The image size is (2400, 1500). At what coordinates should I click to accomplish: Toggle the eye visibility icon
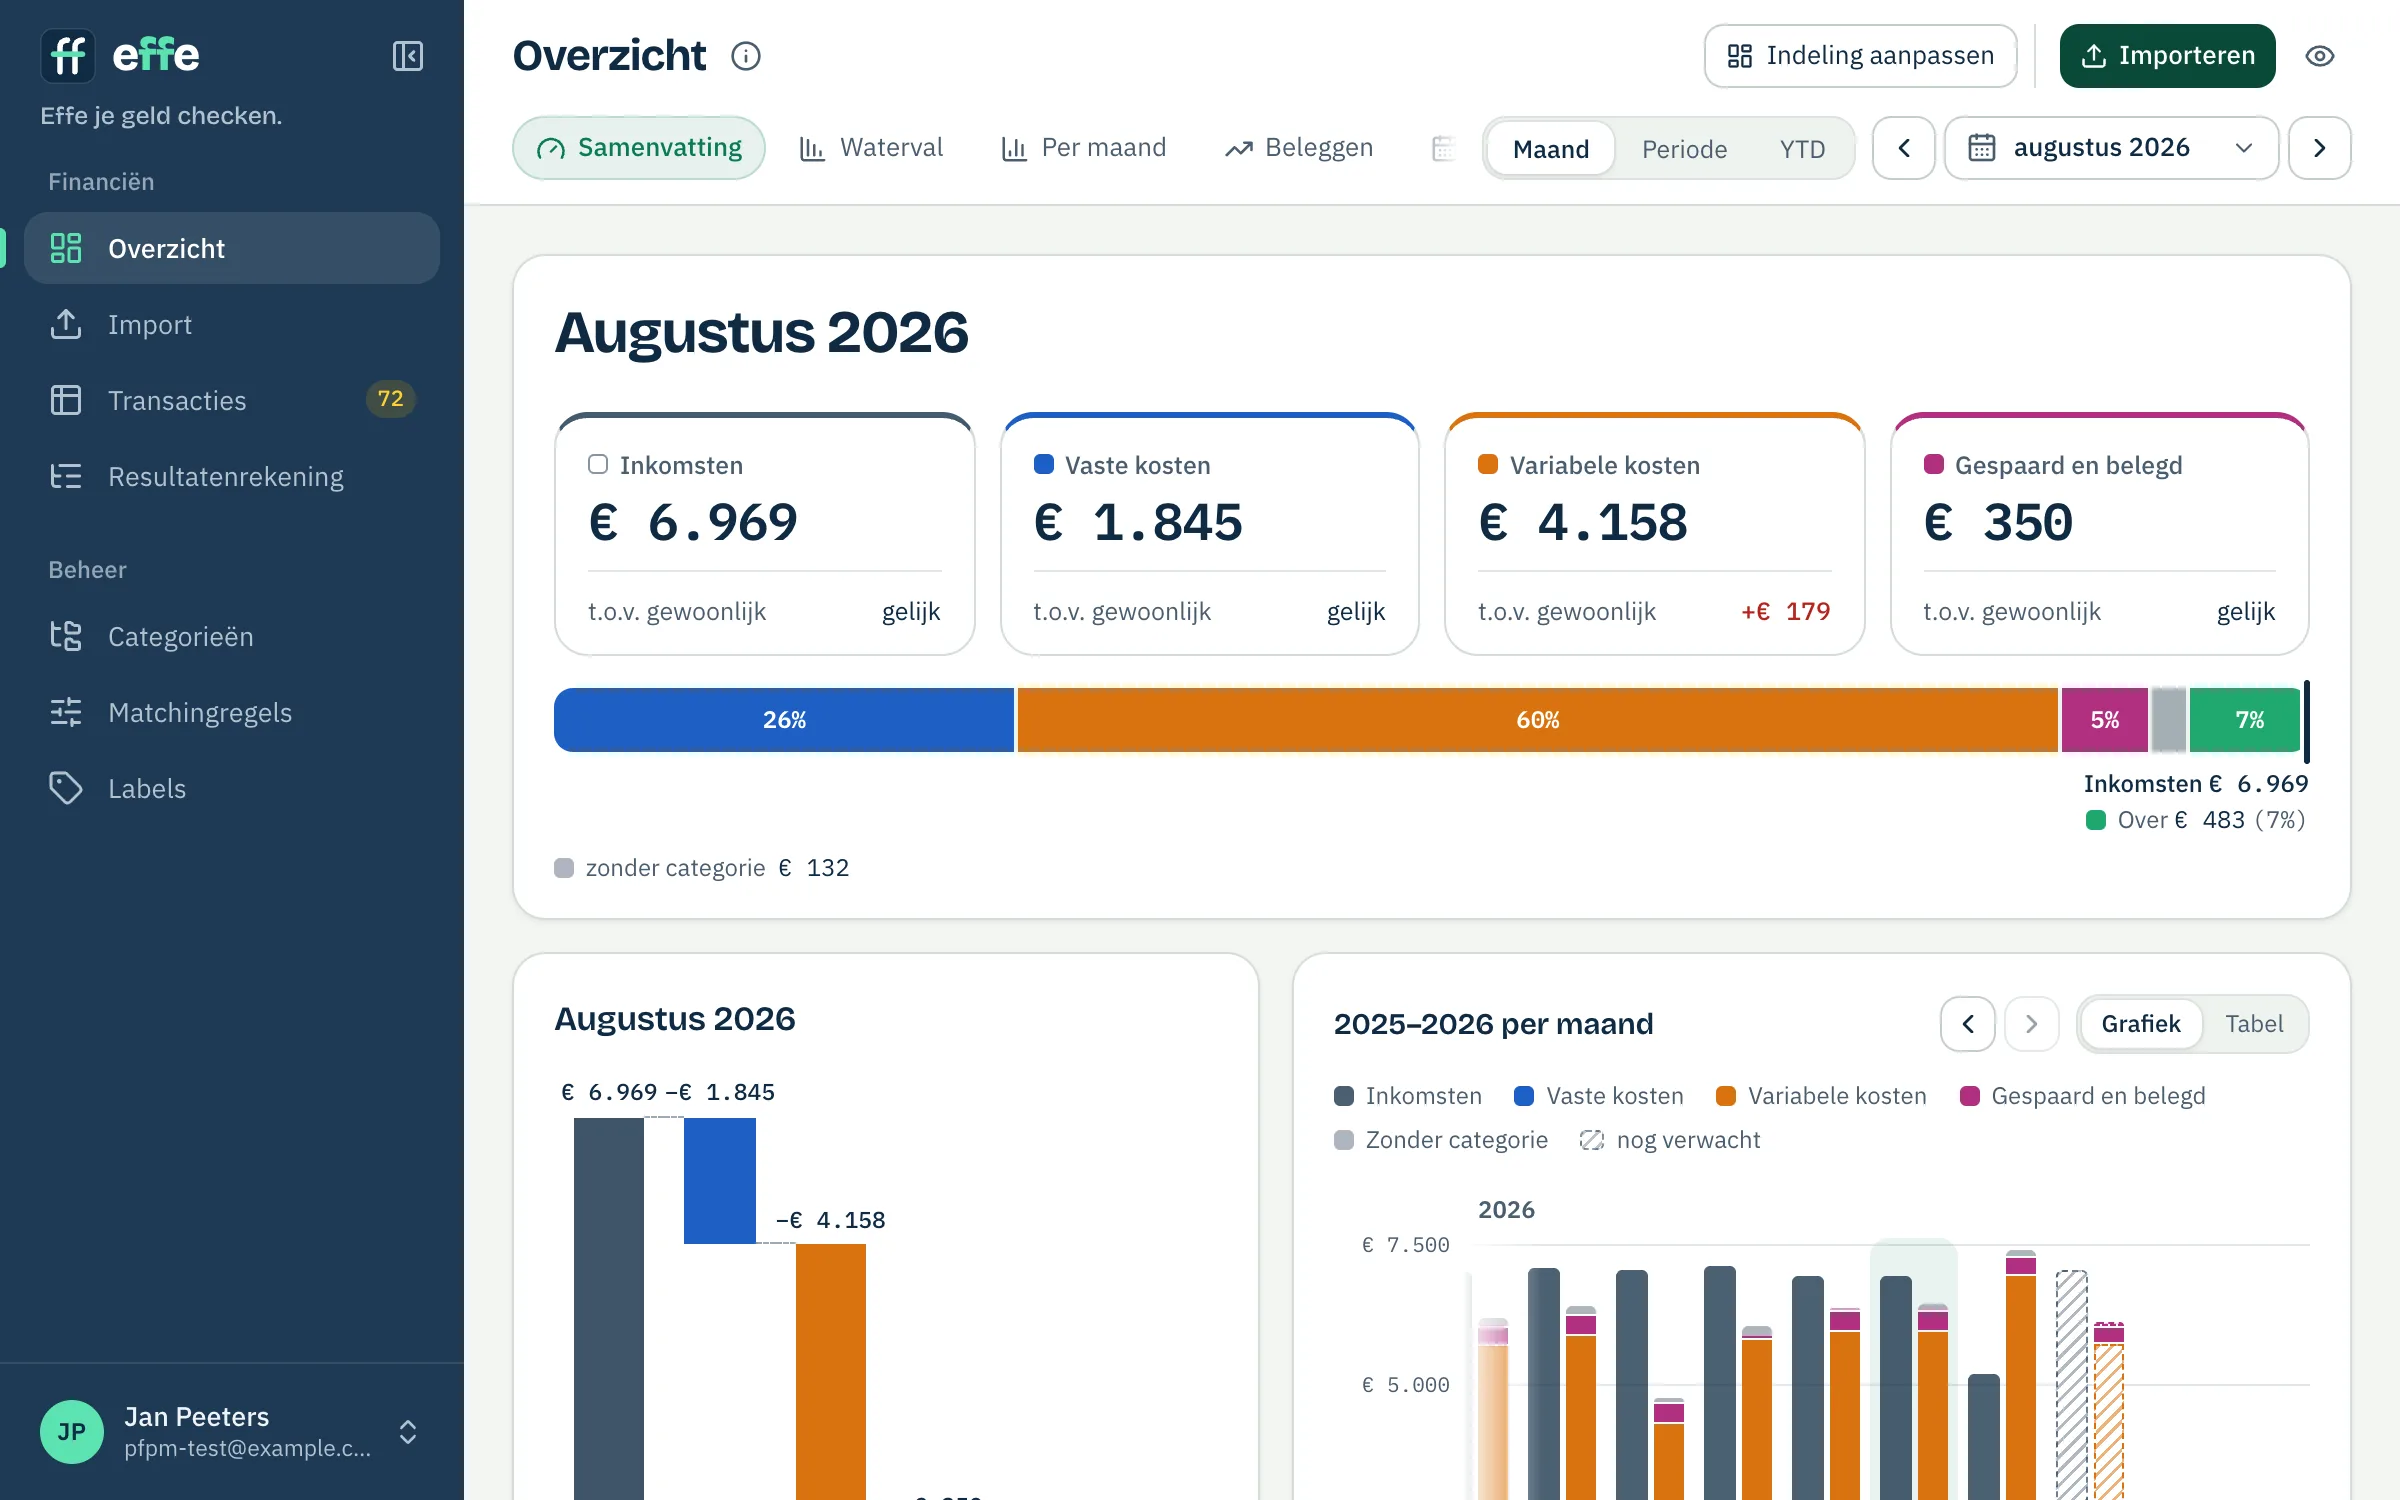click(2320, 56)
